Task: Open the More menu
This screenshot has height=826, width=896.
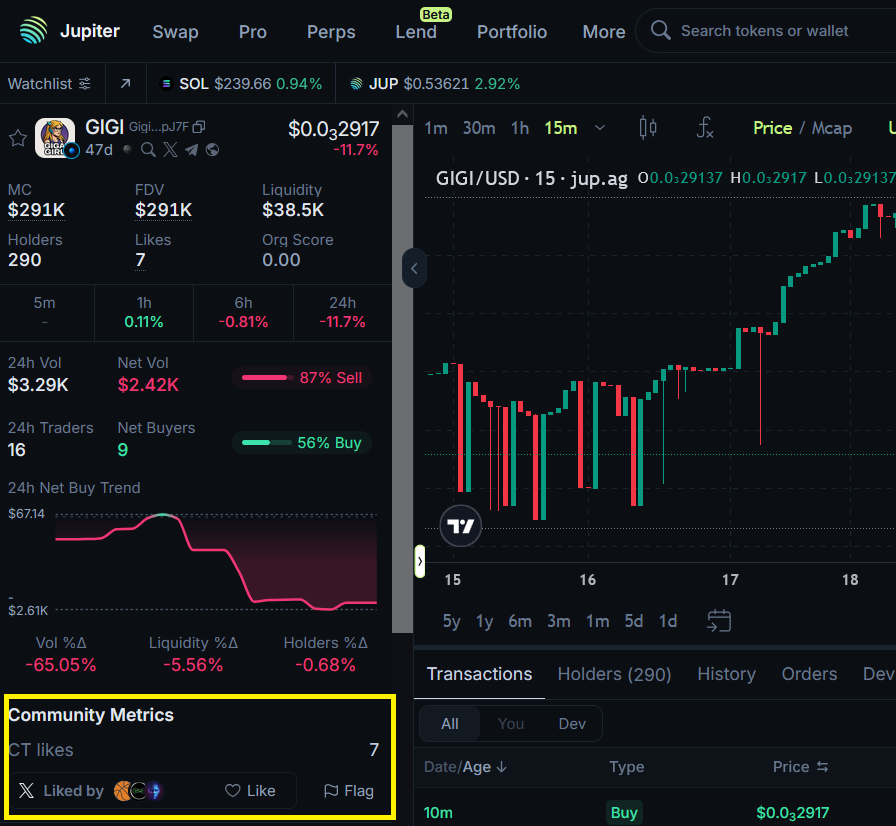Action: pos(604,31)
